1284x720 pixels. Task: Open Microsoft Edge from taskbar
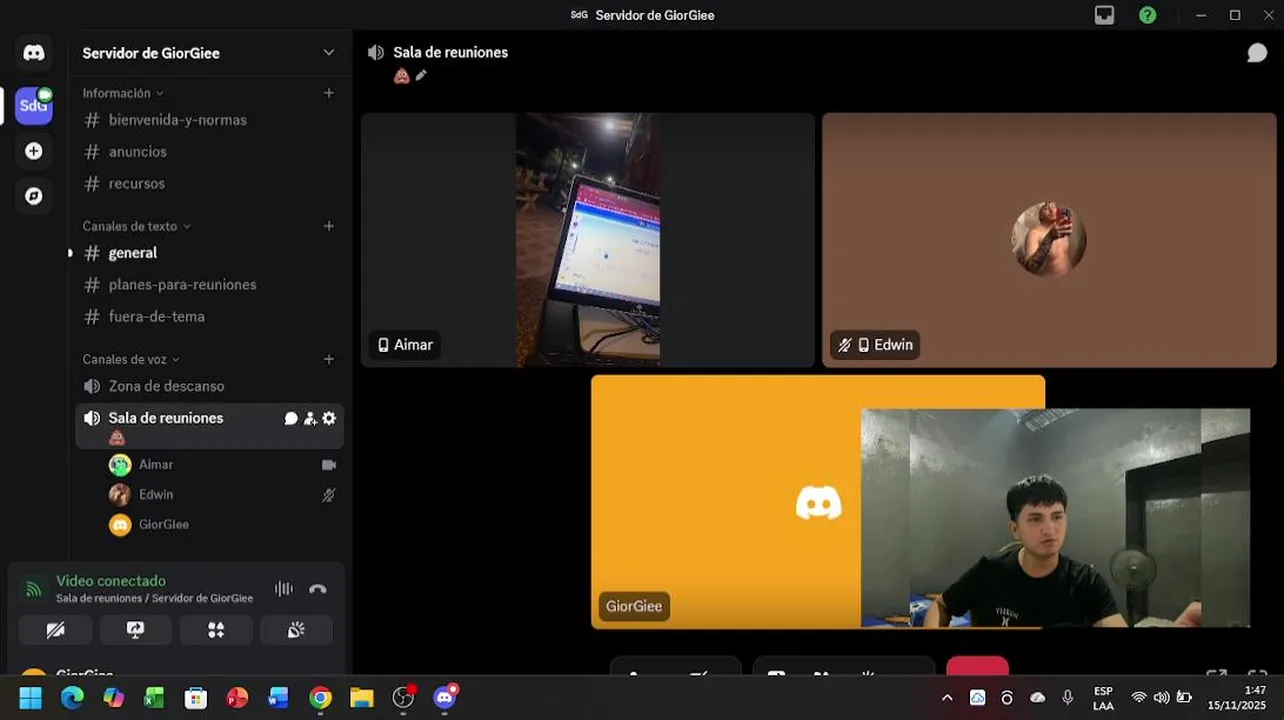pos(72,698)
